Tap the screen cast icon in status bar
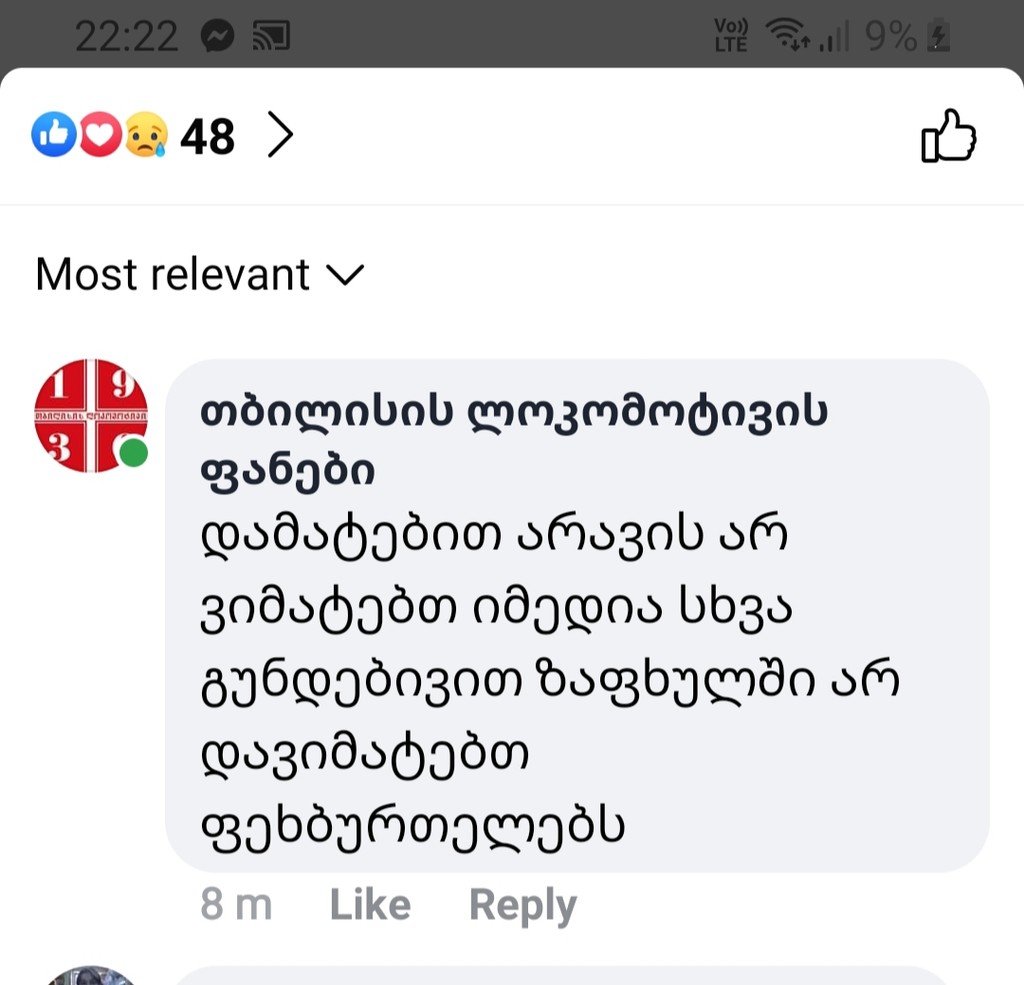The image size is (1024, 985). click(x=271, y=35)
